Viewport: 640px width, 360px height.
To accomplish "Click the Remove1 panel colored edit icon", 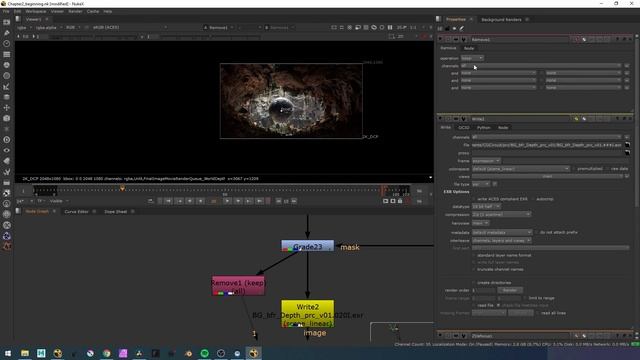I will pyautogui.click(x=576, y=40).
